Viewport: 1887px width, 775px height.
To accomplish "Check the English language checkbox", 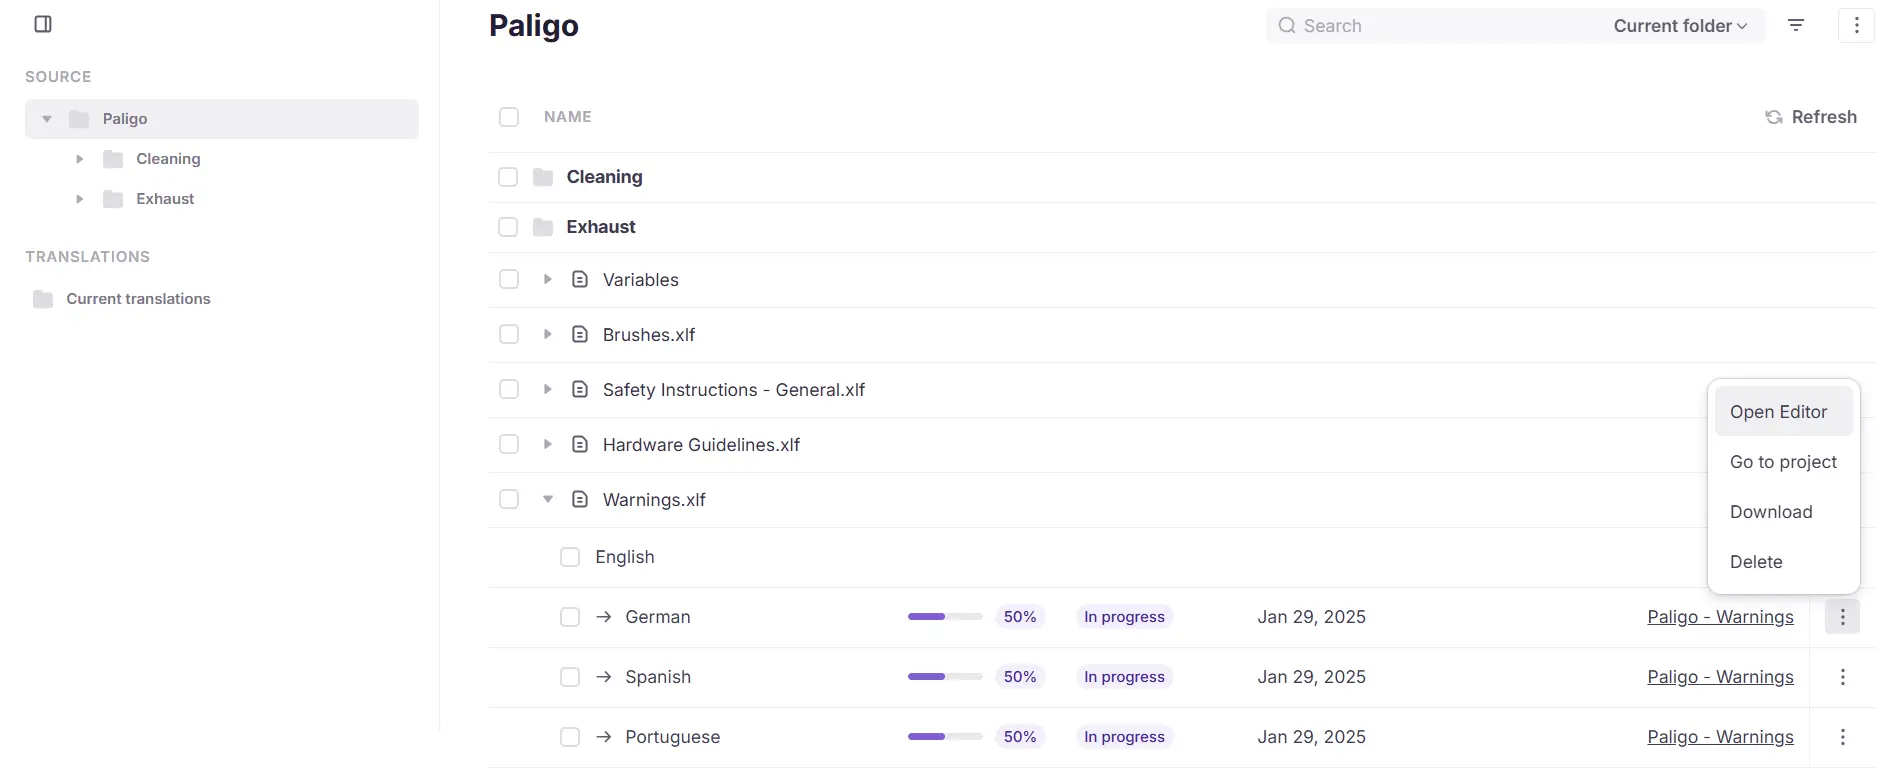I will pyautogui.click(x=570, y=557).
